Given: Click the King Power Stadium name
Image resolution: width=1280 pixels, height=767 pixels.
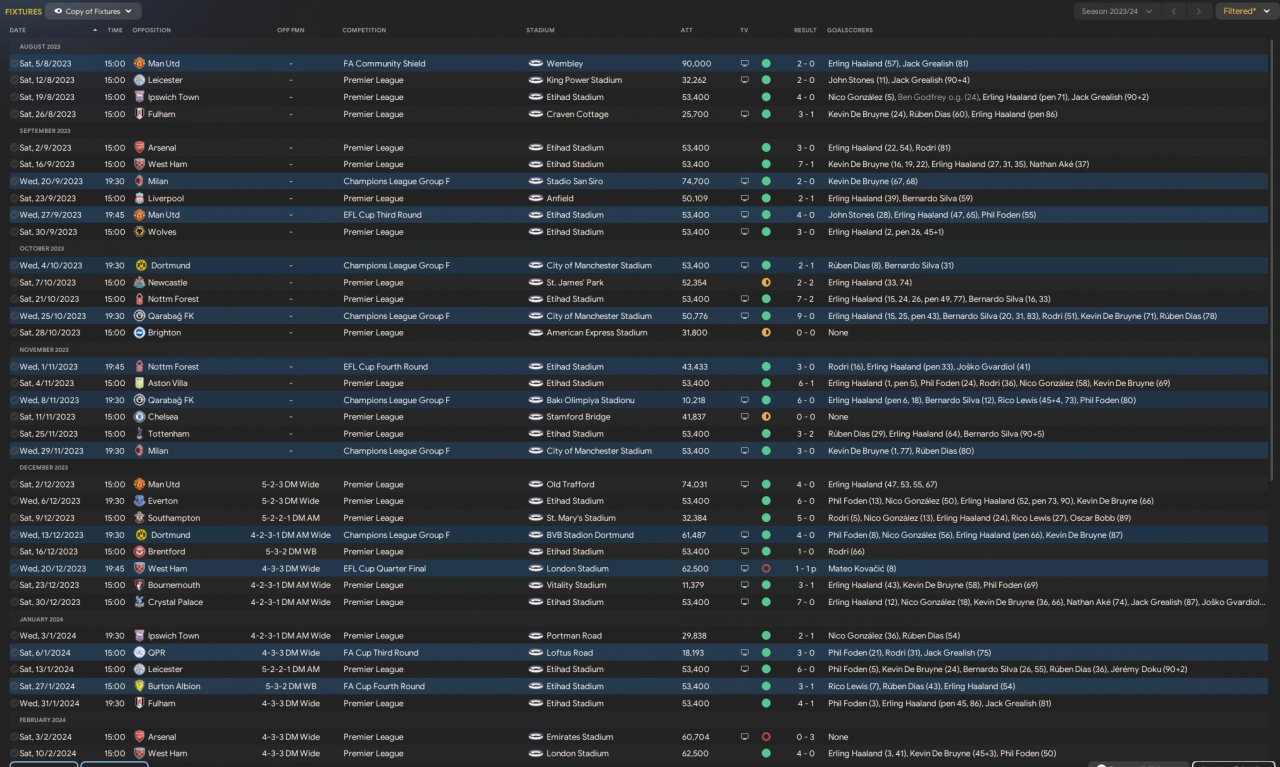Looking at the screenshot, I should [x=584, y=80].
